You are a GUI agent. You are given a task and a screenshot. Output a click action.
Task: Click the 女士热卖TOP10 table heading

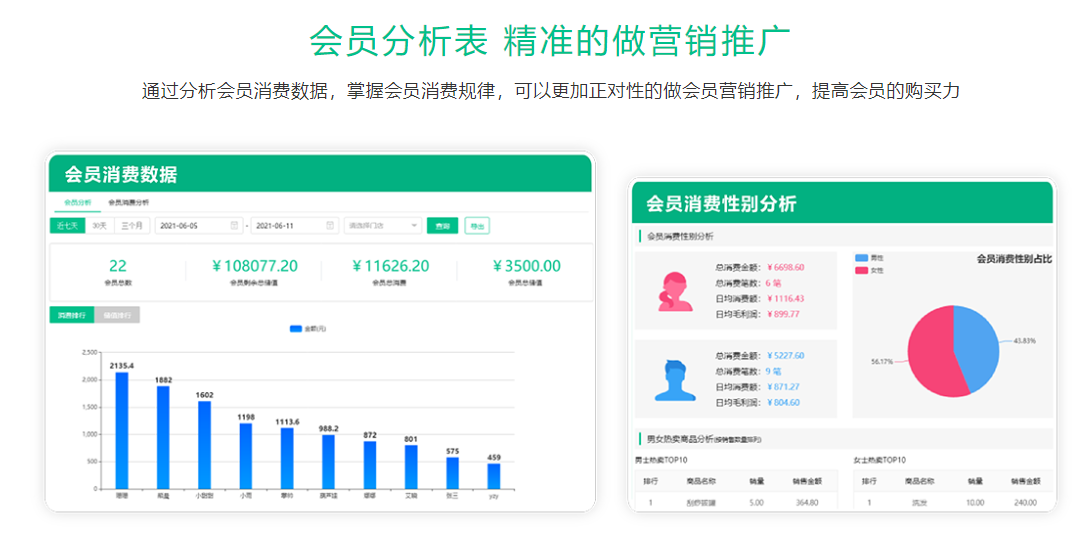[x=879, y=460]
